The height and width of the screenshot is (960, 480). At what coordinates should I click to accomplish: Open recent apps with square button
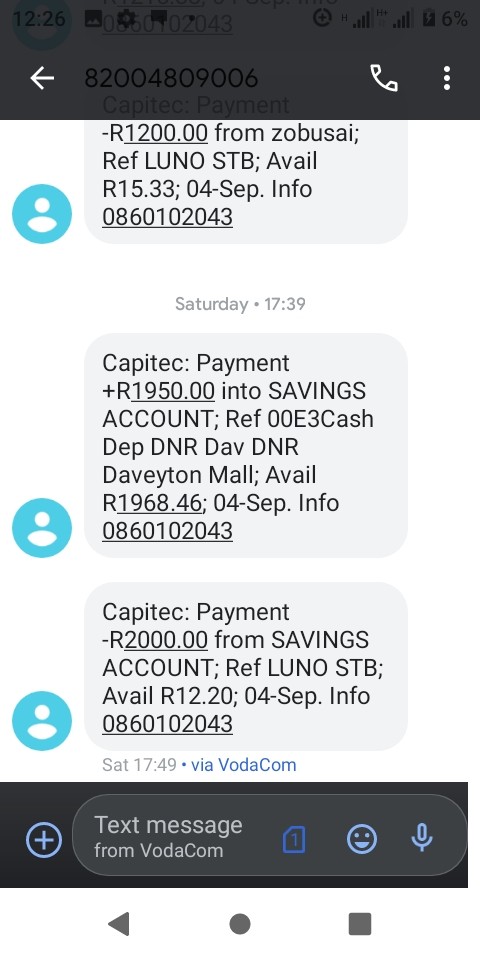360,923
